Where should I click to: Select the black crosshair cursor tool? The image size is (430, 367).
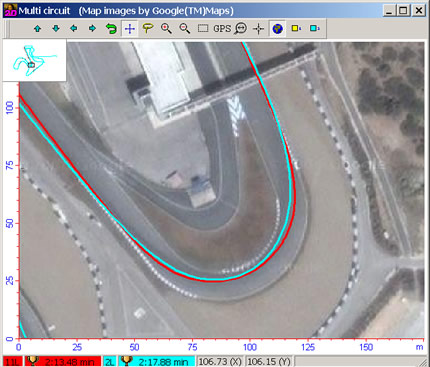(x=259, y=29)
